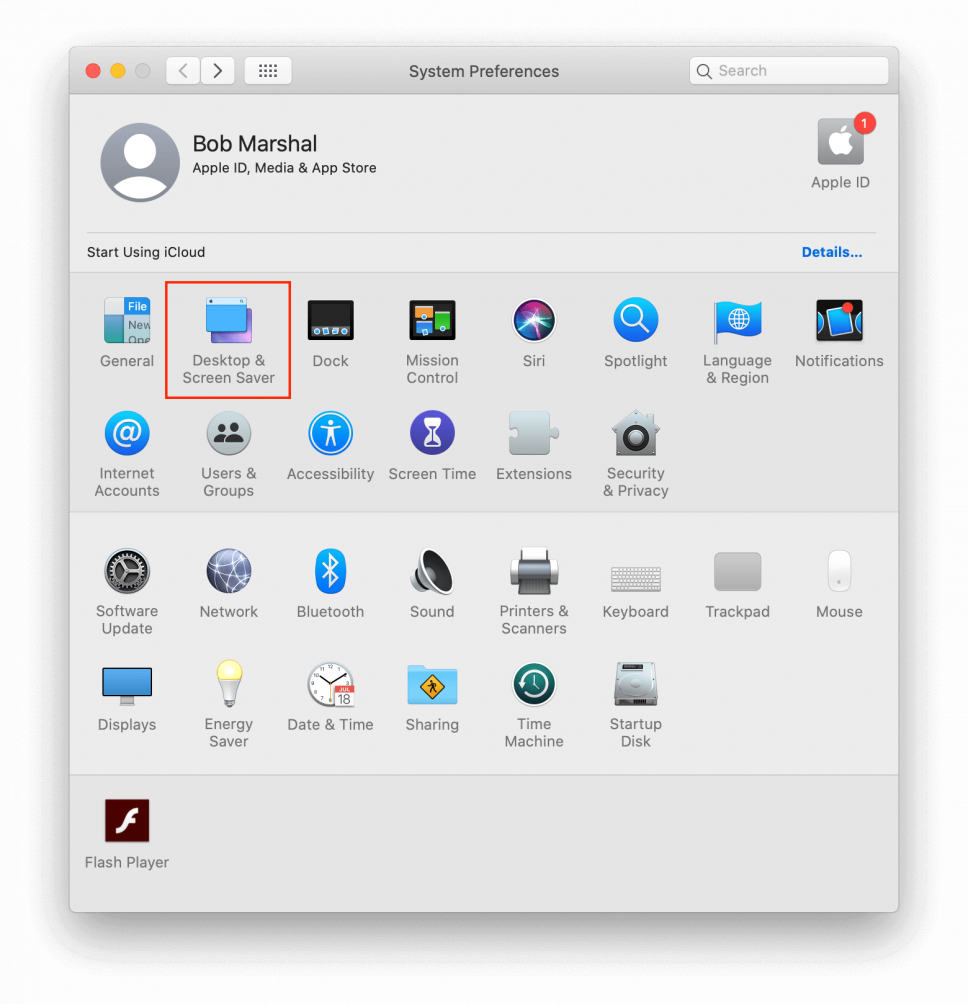Click the Details... link for iCloud
Viewport: 968px width, 1004px height.
(x=831, y=252)
